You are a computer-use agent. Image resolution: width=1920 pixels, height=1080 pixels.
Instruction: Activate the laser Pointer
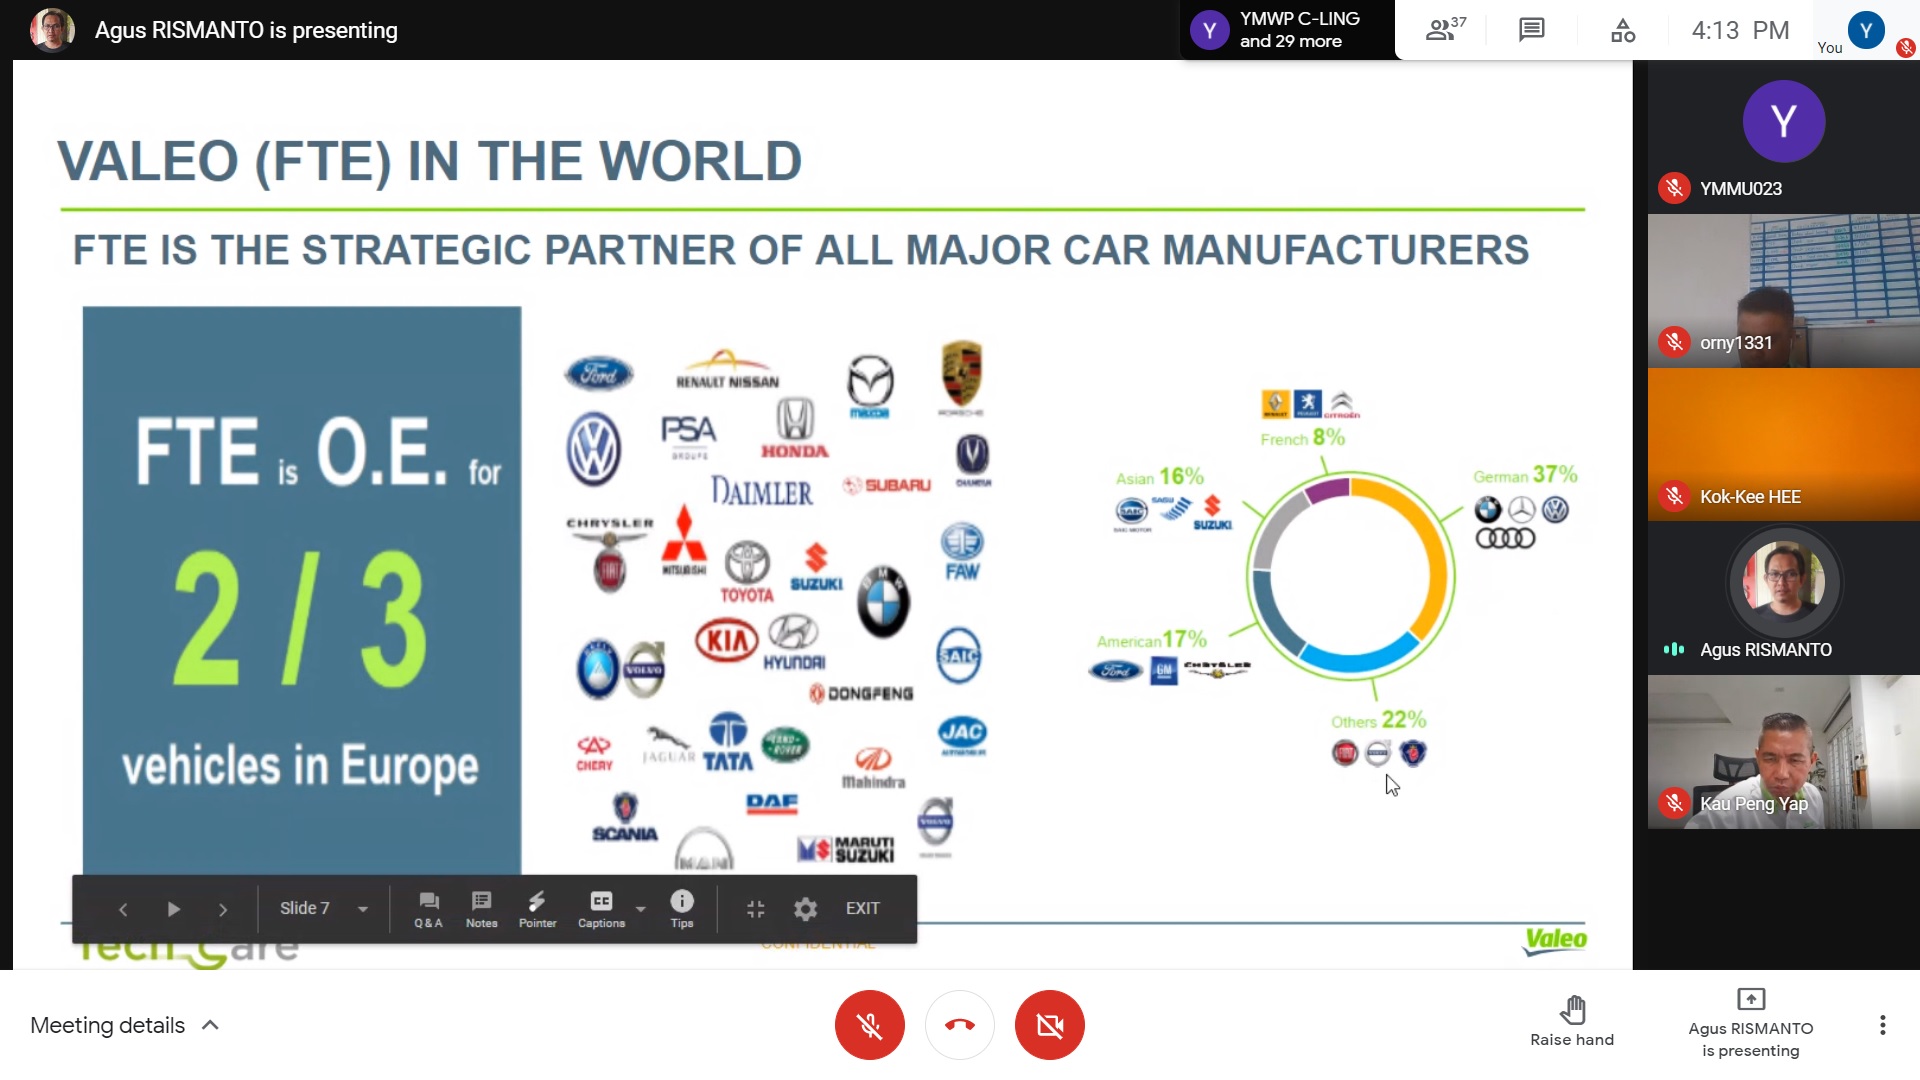coord(537,909)
